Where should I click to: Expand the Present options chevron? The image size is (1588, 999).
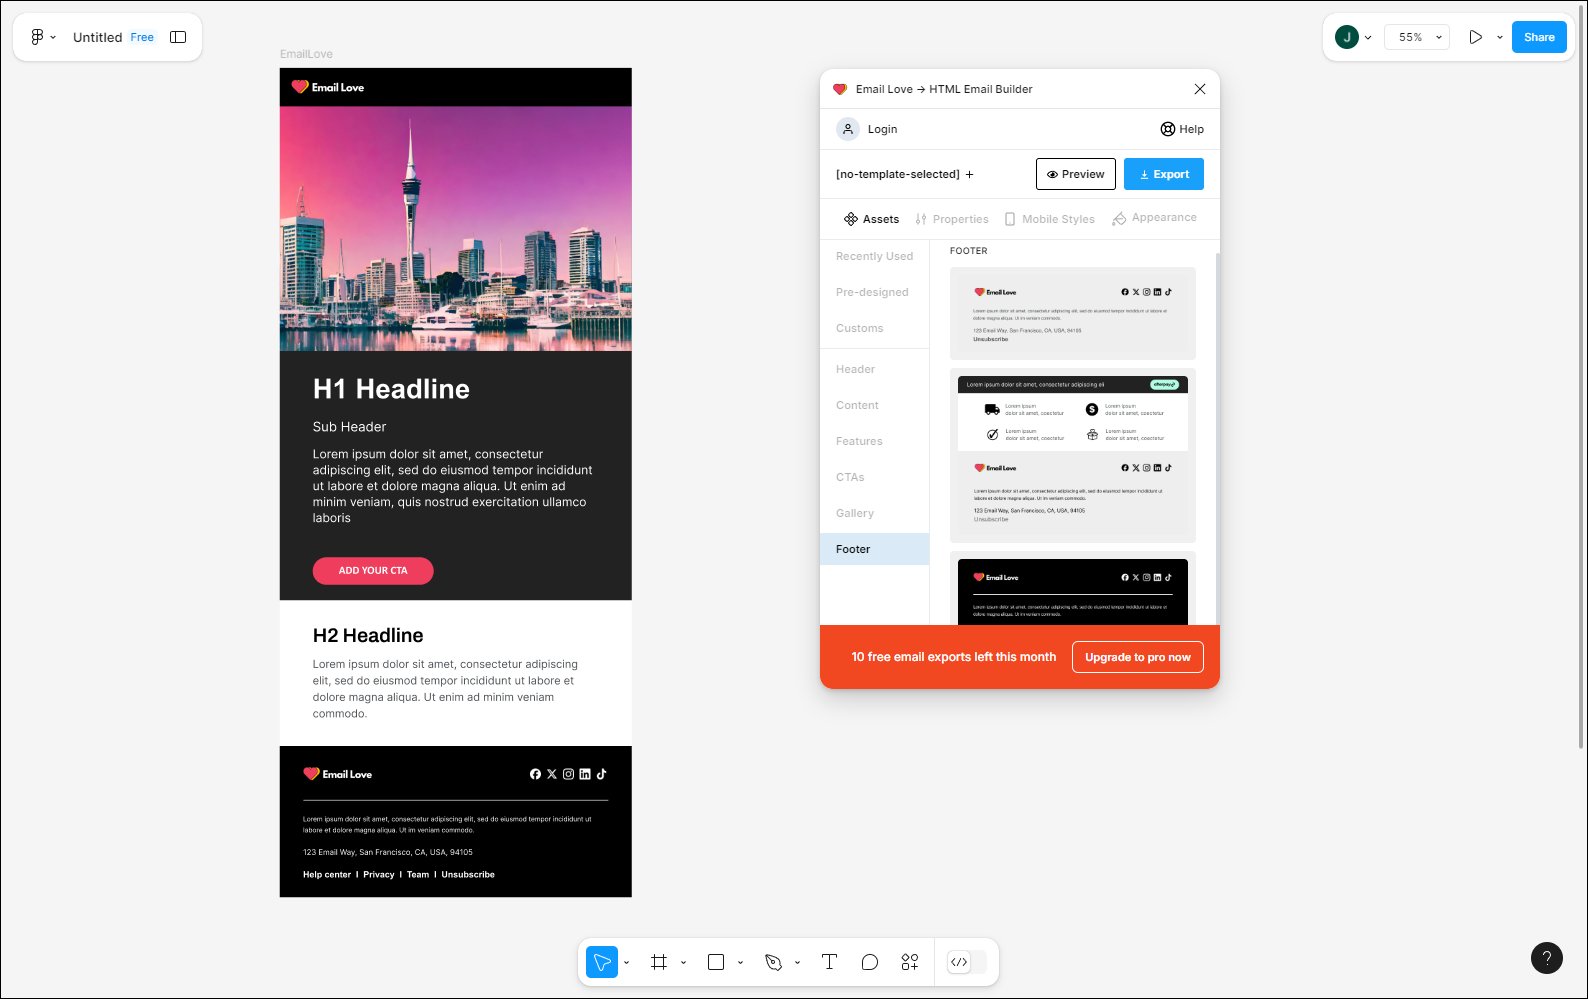tap(1499, 38)
